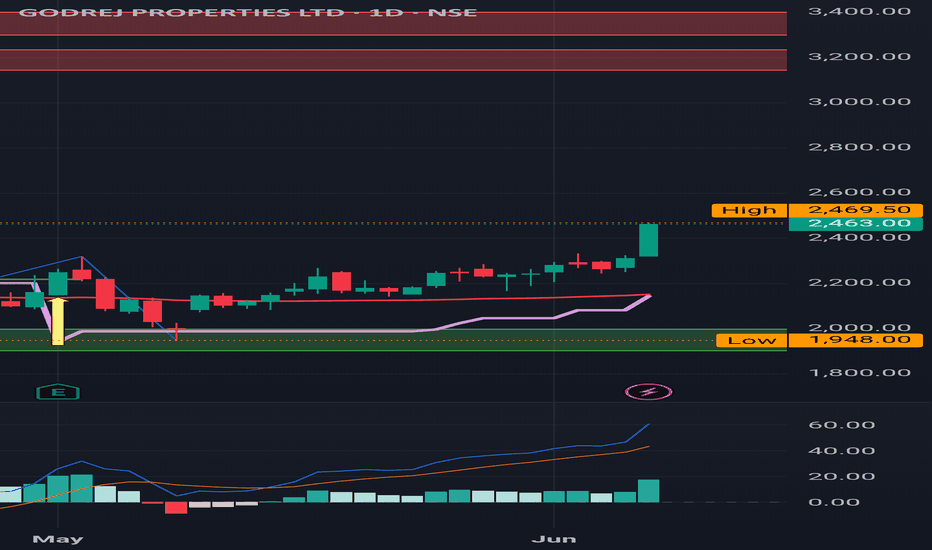Click the 20.00 indicator scale label
Screen dimensions: 932x550
(x=841, y=476)
